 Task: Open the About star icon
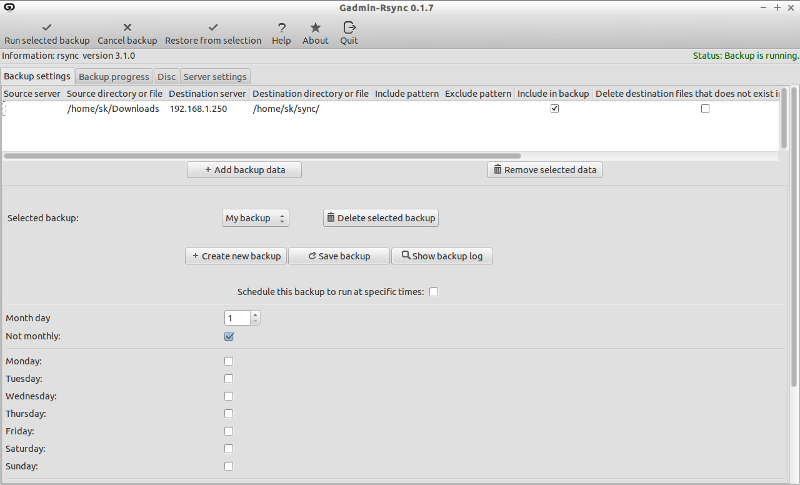315,28
